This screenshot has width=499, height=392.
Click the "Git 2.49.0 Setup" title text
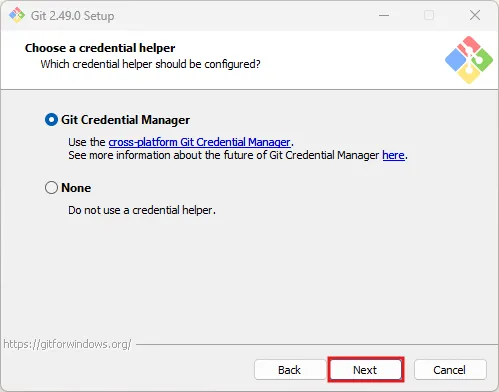[x=72, y=16]
